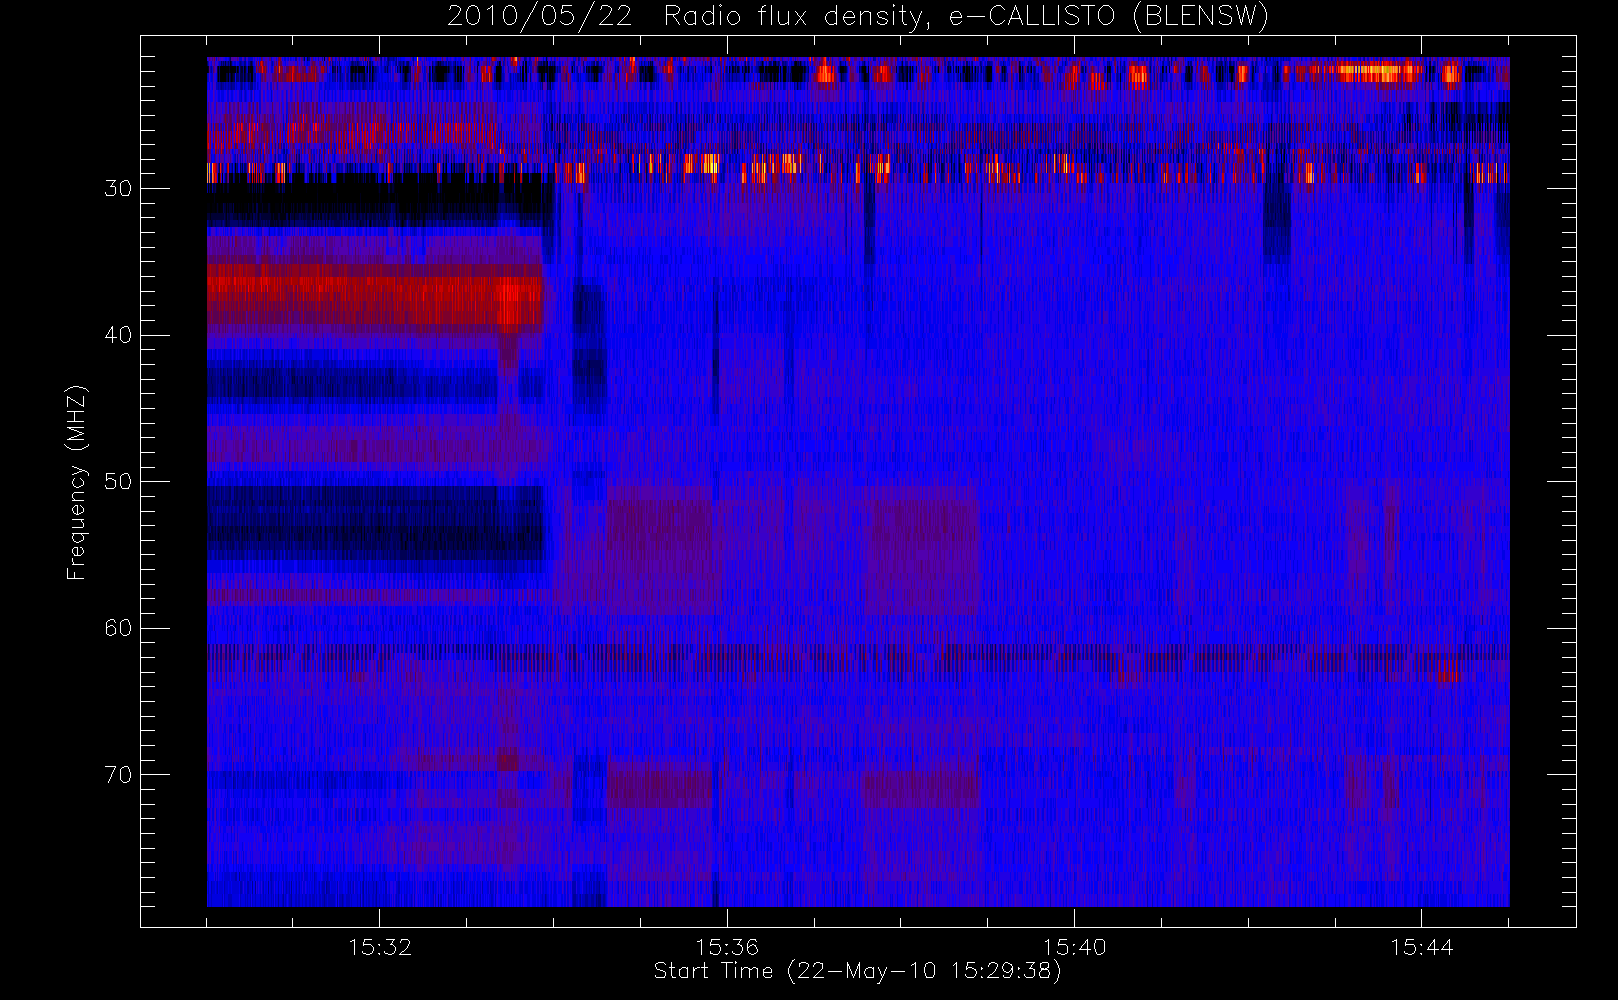Click the yellow-red burst at top right near 15:43
Image resolution: width=1618 pixels, height=1000 pixels.
point(1380,72)
